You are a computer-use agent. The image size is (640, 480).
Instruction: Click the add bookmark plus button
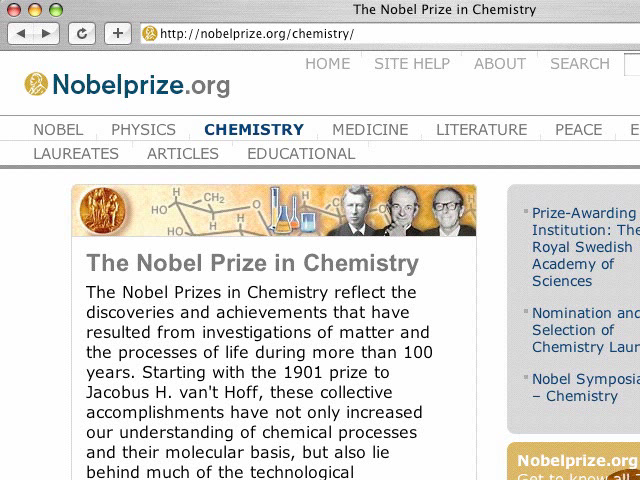pyautogui.click(x=117, y=34)
